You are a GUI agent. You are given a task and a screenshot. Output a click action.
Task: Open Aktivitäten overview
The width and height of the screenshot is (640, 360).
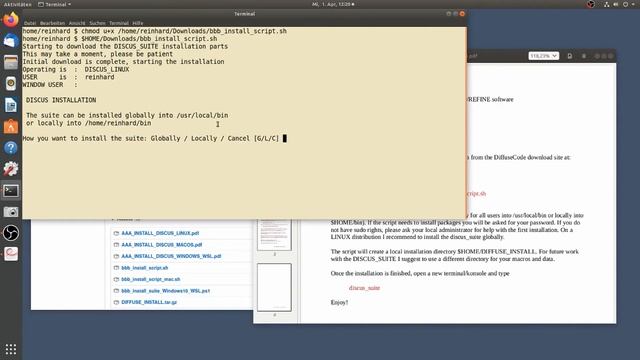click(x=18, y=4)
